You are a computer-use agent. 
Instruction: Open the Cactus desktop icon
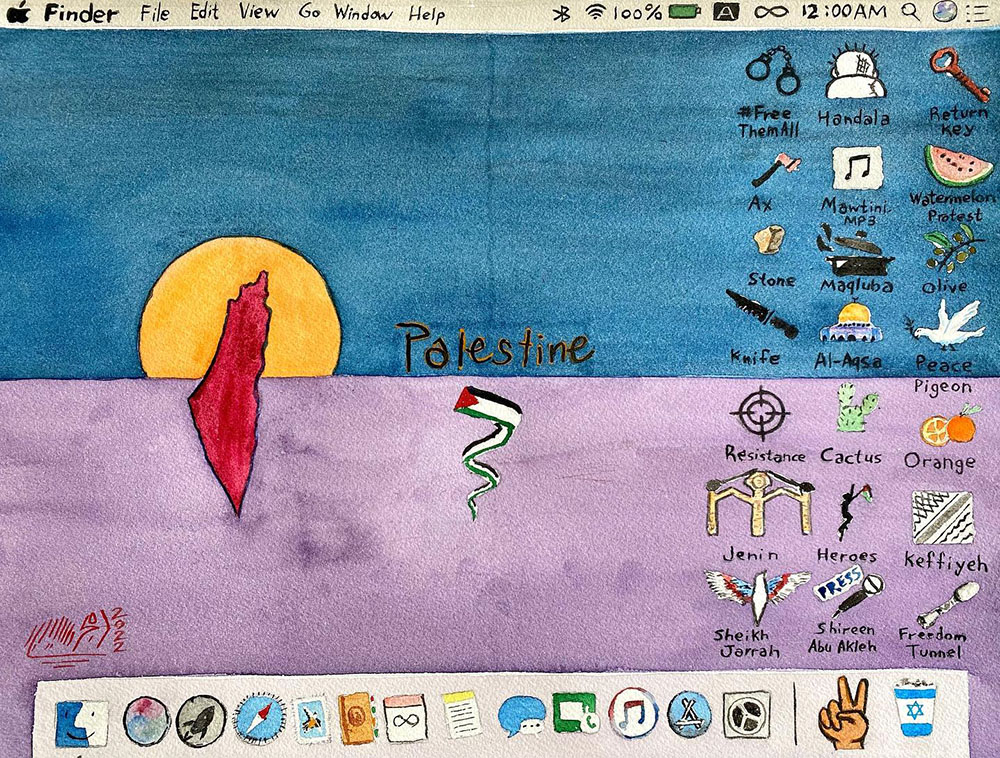click(x=857, y=408)
